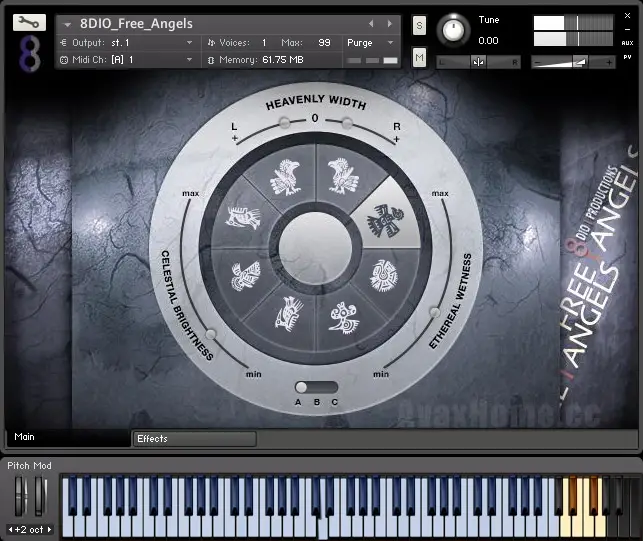Click the Ethereal Wetness slider knob
Viewport: 643px width, 541px height.
[434, 312]
